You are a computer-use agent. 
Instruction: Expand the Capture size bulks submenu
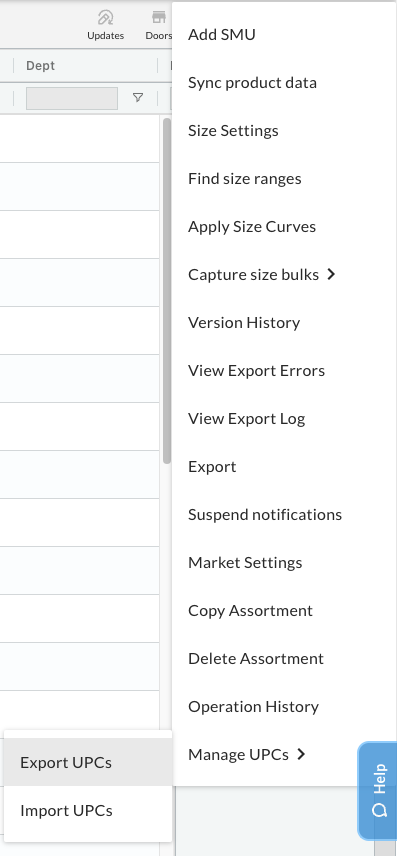tap(262, 274)
